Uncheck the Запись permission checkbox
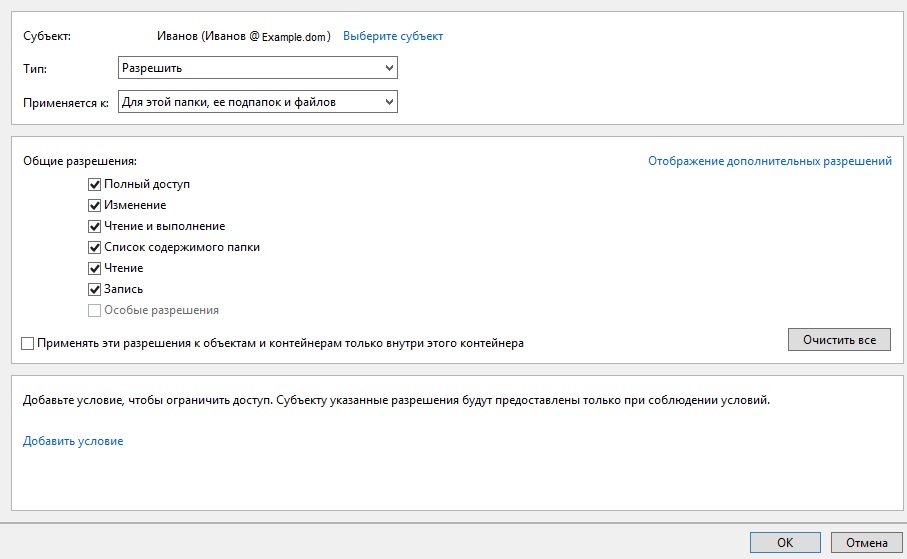The image size is (907, 559). (x=95, y=289)
